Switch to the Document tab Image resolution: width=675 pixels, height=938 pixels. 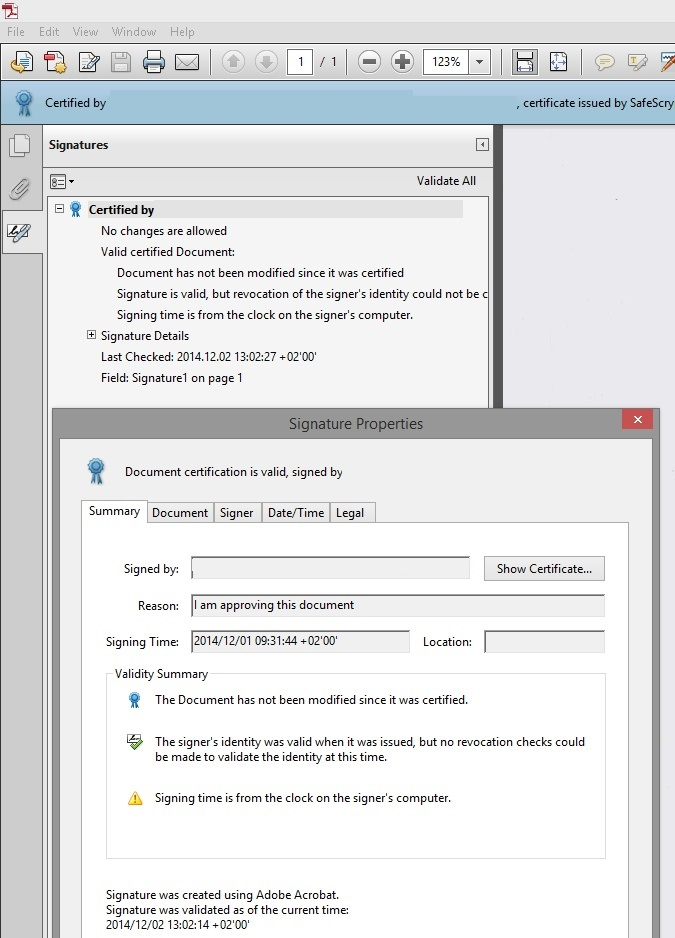[180, 513]
